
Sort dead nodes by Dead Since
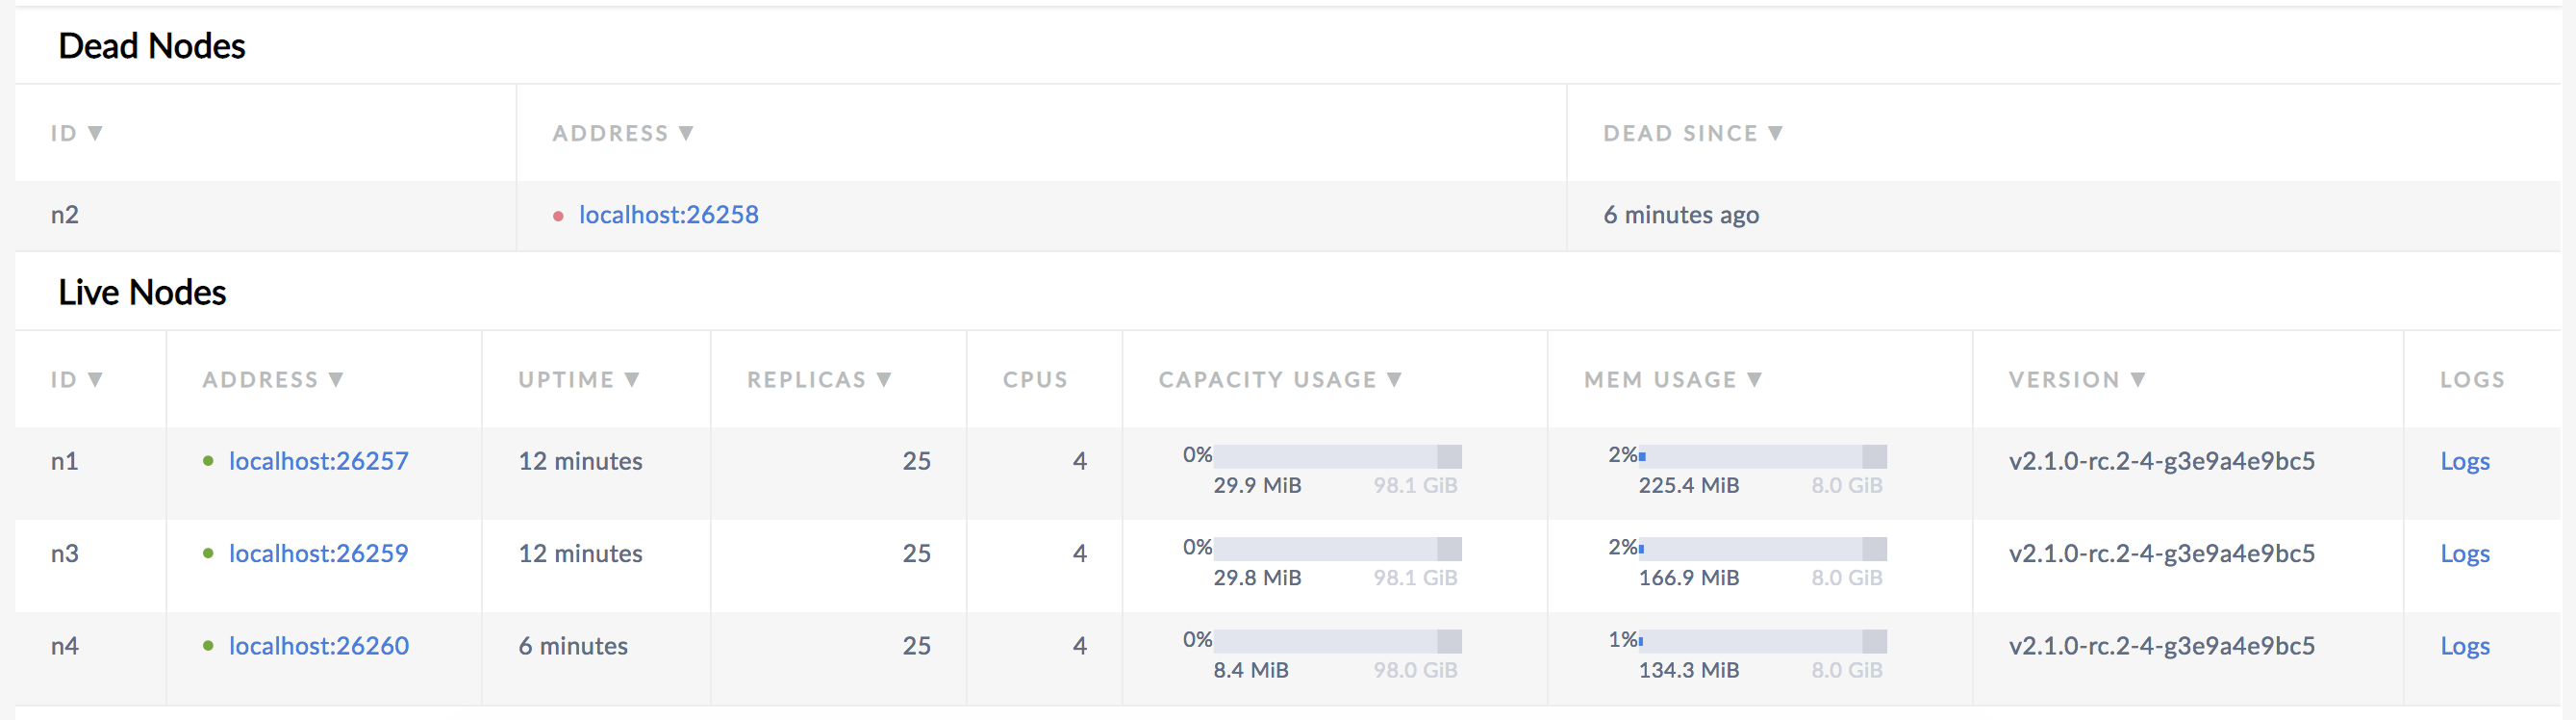pyautogui.click(x=1692, y=133)
